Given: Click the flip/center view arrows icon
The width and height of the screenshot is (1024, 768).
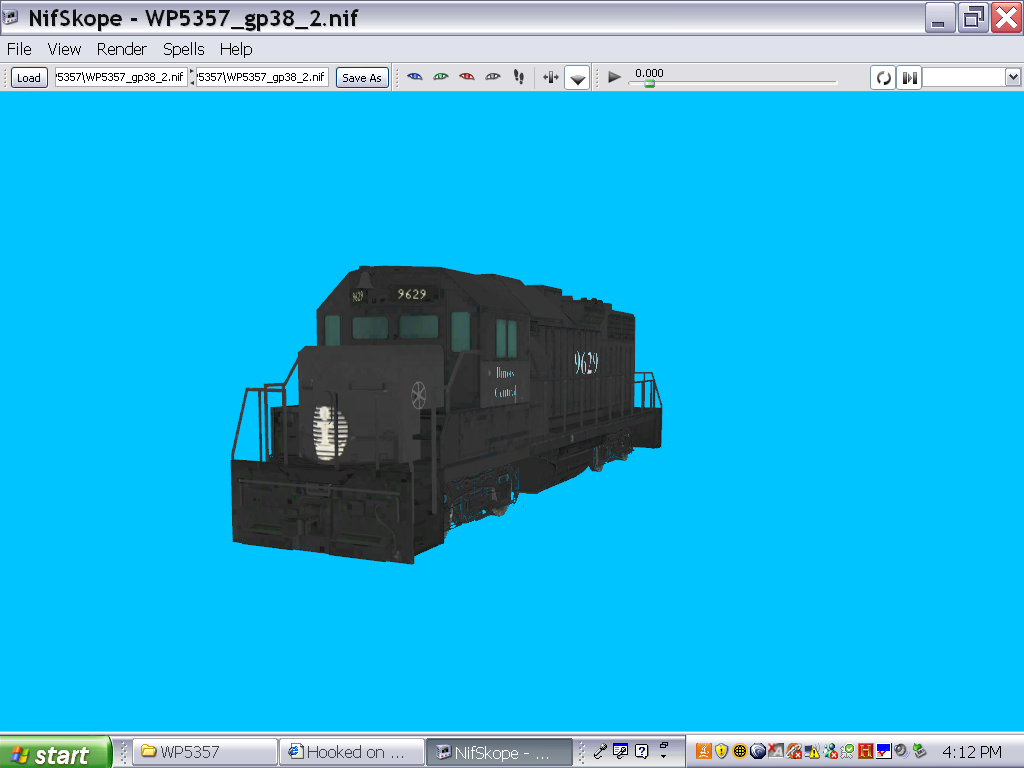Looking at the screenshot, I should click(x=551, y=78).
